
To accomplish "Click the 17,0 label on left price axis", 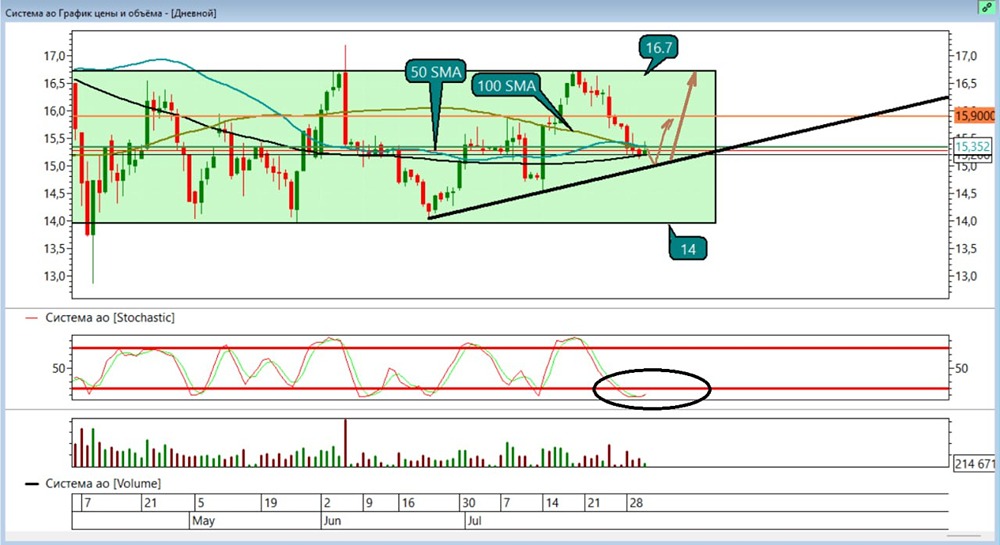I will click(54, 56).
